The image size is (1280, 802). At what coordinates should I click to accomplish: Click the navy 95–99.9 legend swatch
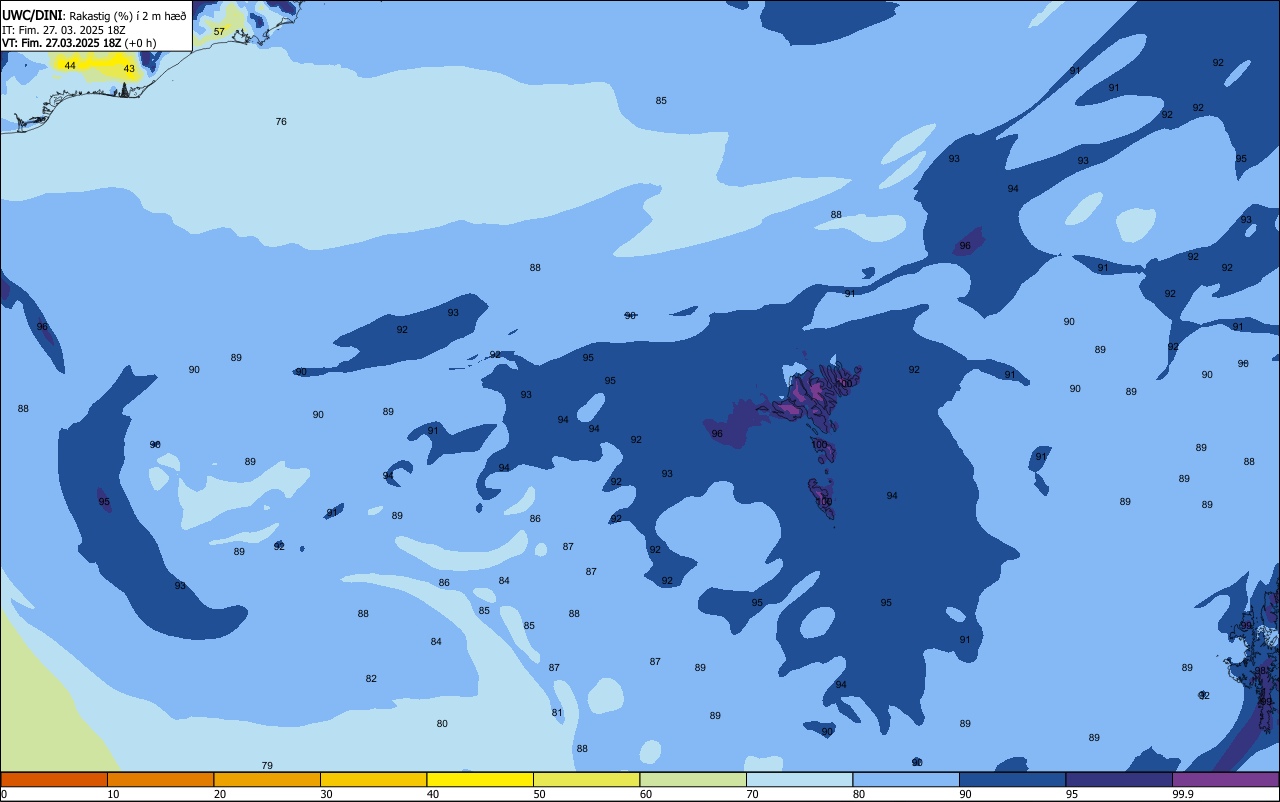click(1119, 779)
